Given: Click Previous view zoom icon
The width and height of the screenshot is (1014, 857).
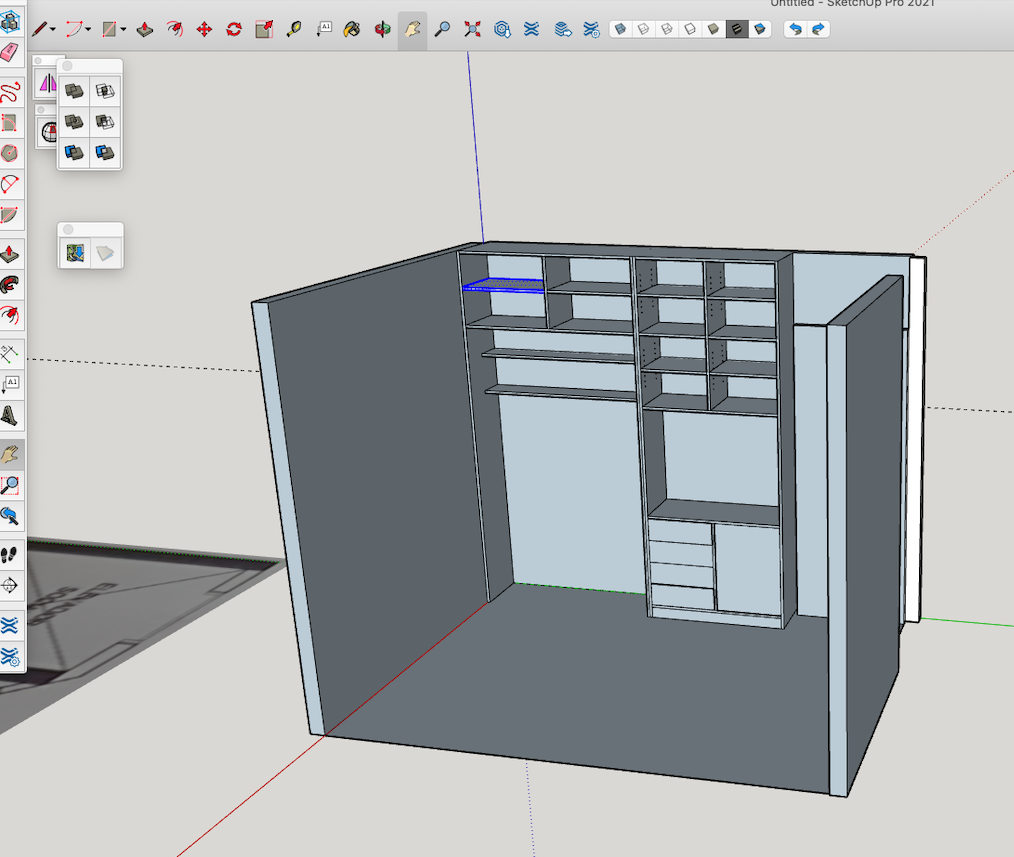Looking at the screenshot, I should tap(10, 516).
